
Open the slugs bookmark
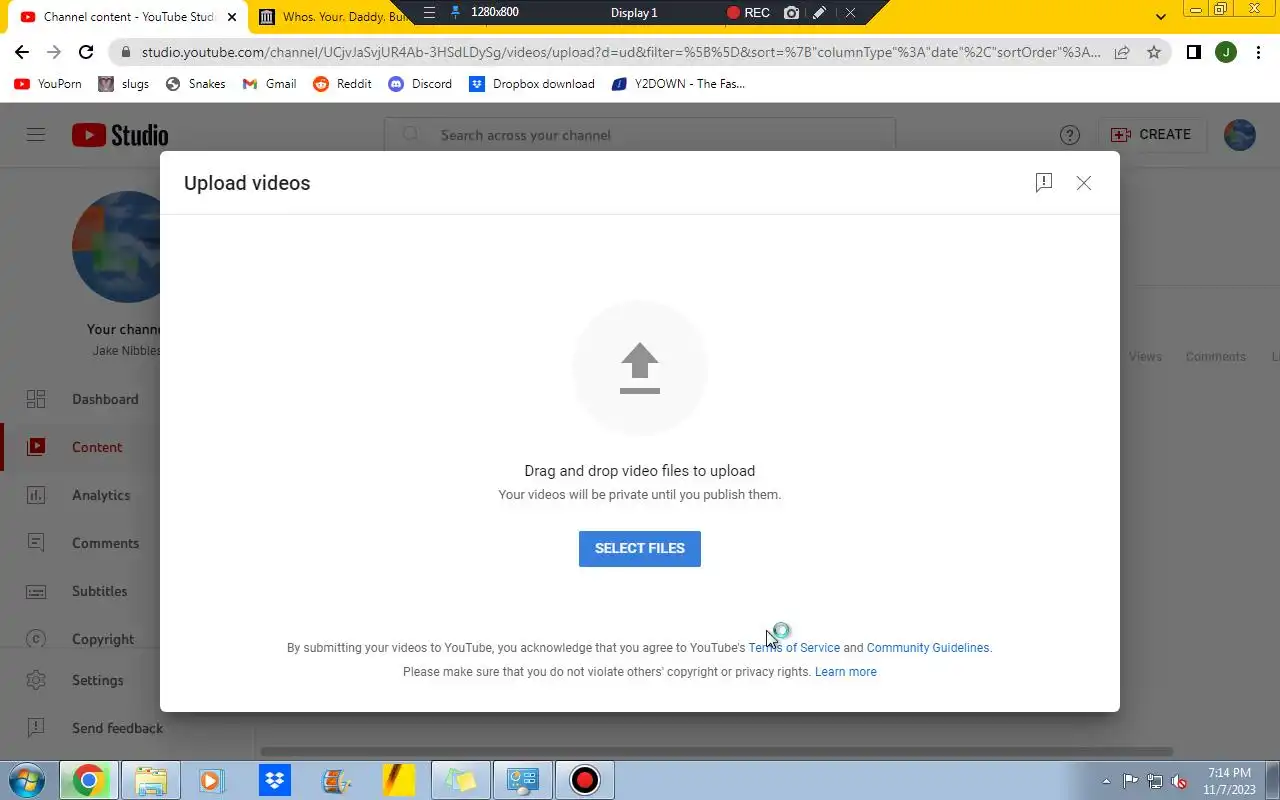[124, 84]
